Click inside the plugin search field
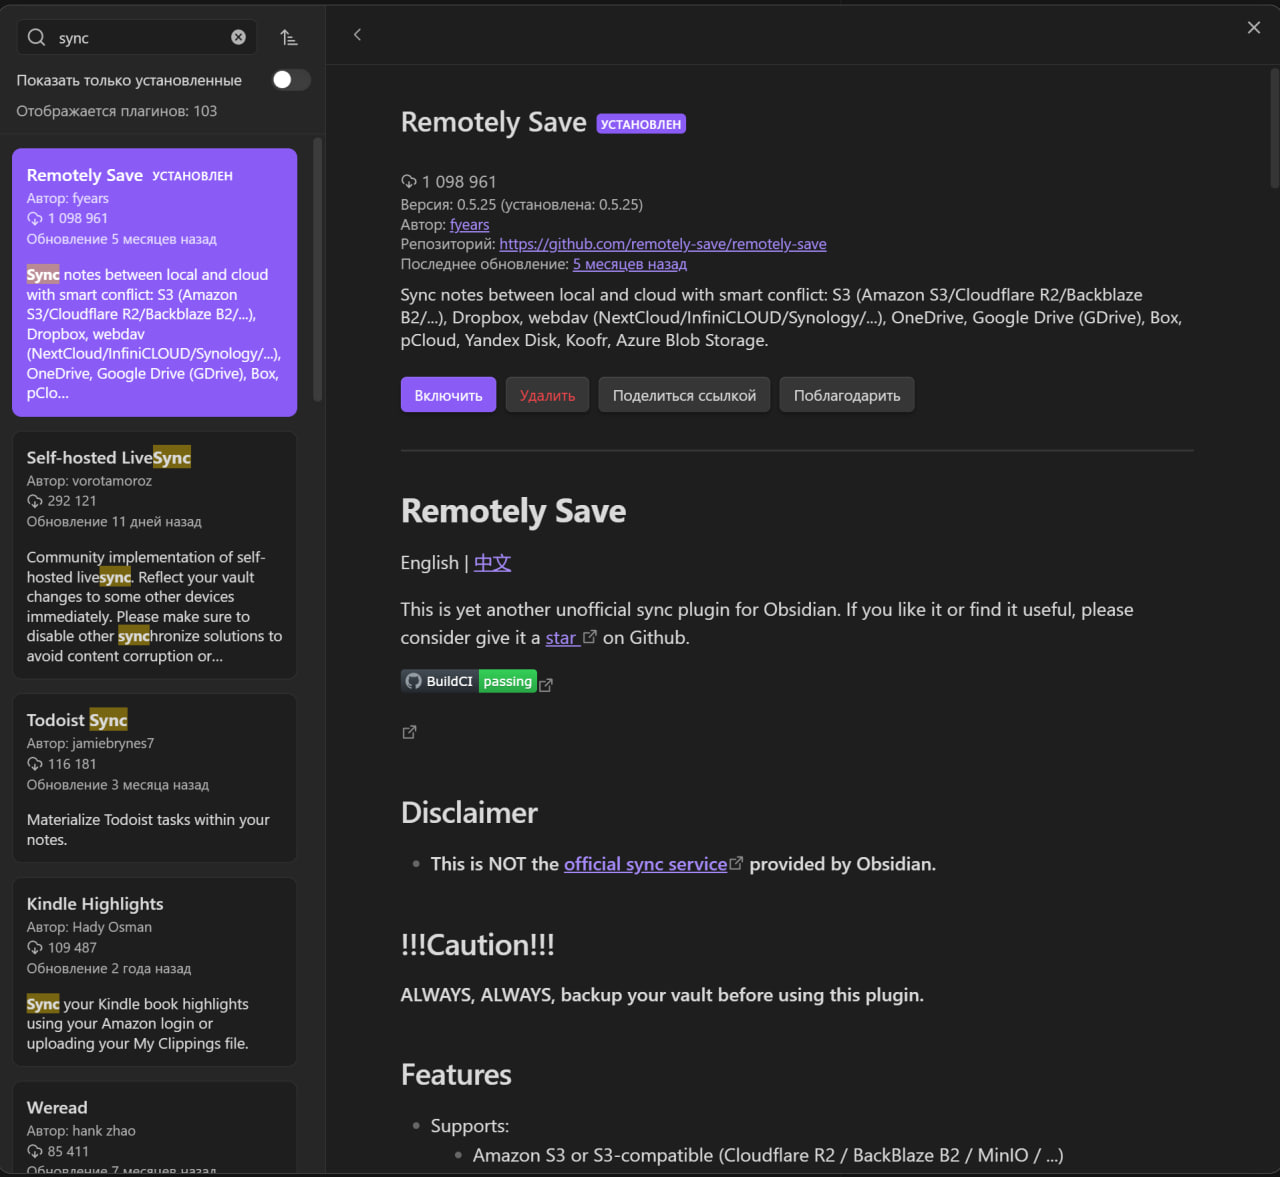This screenshot has height=1177, width=1280. point(140,38)
